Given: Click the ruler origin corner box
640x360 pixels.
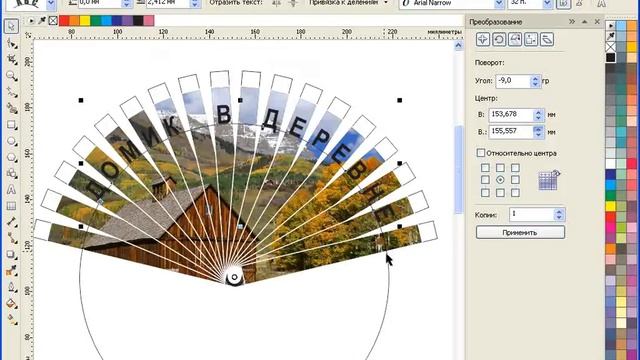Looking at the screenshot, I should tap(28, 36).
